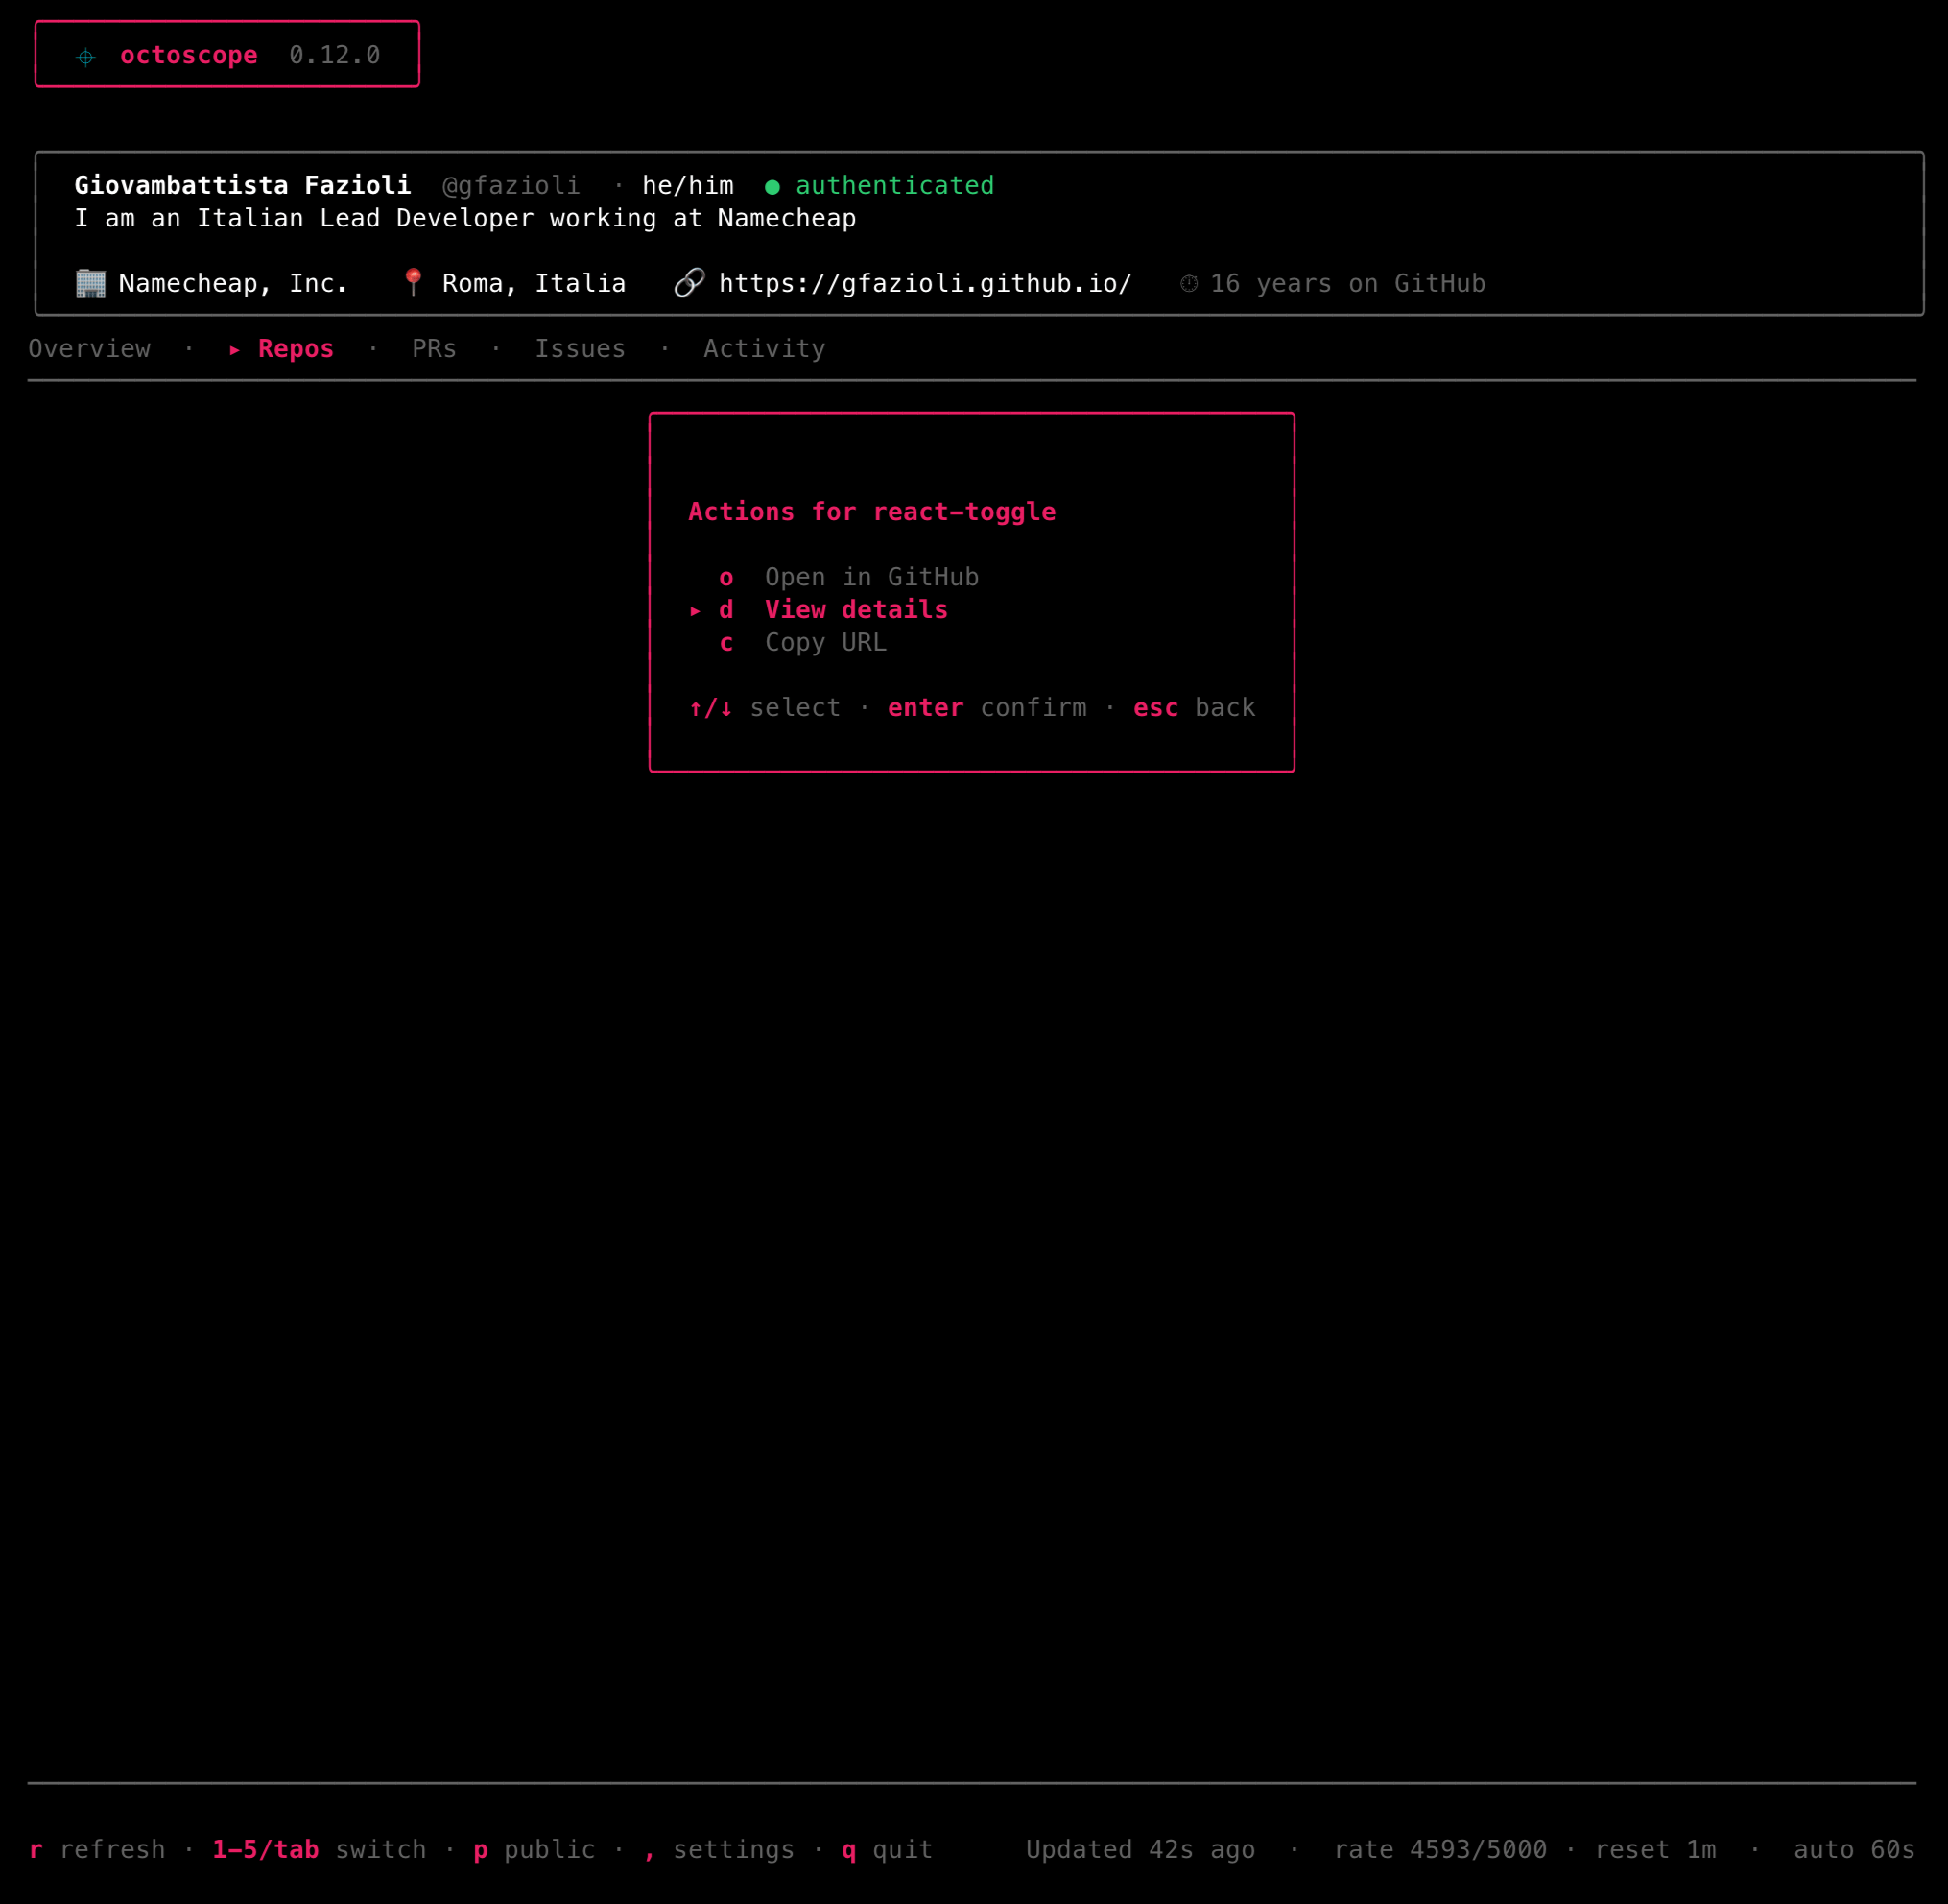
Task: Toggle the p public filter
Action: tap(534, 1850)
